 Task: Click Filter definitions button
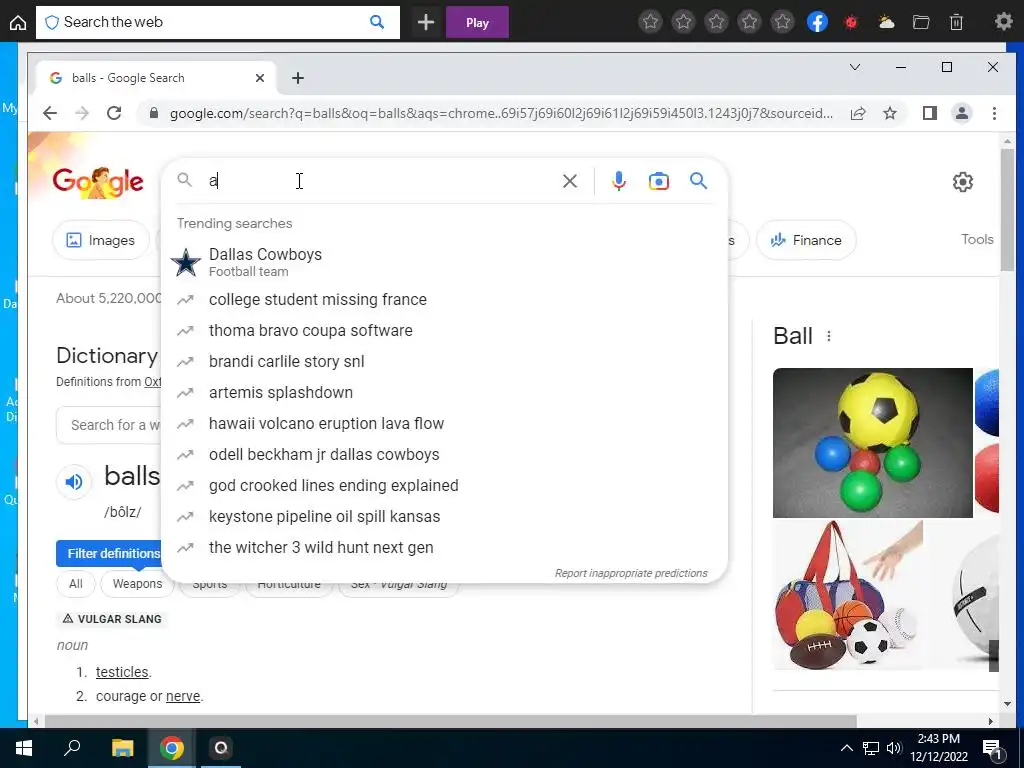click(x=109, y=553)
